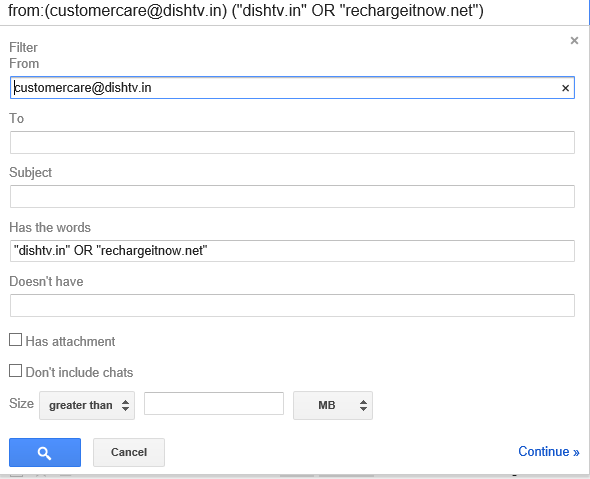
Task: Run search with the blue magnifier button
Action: (45, 452)
